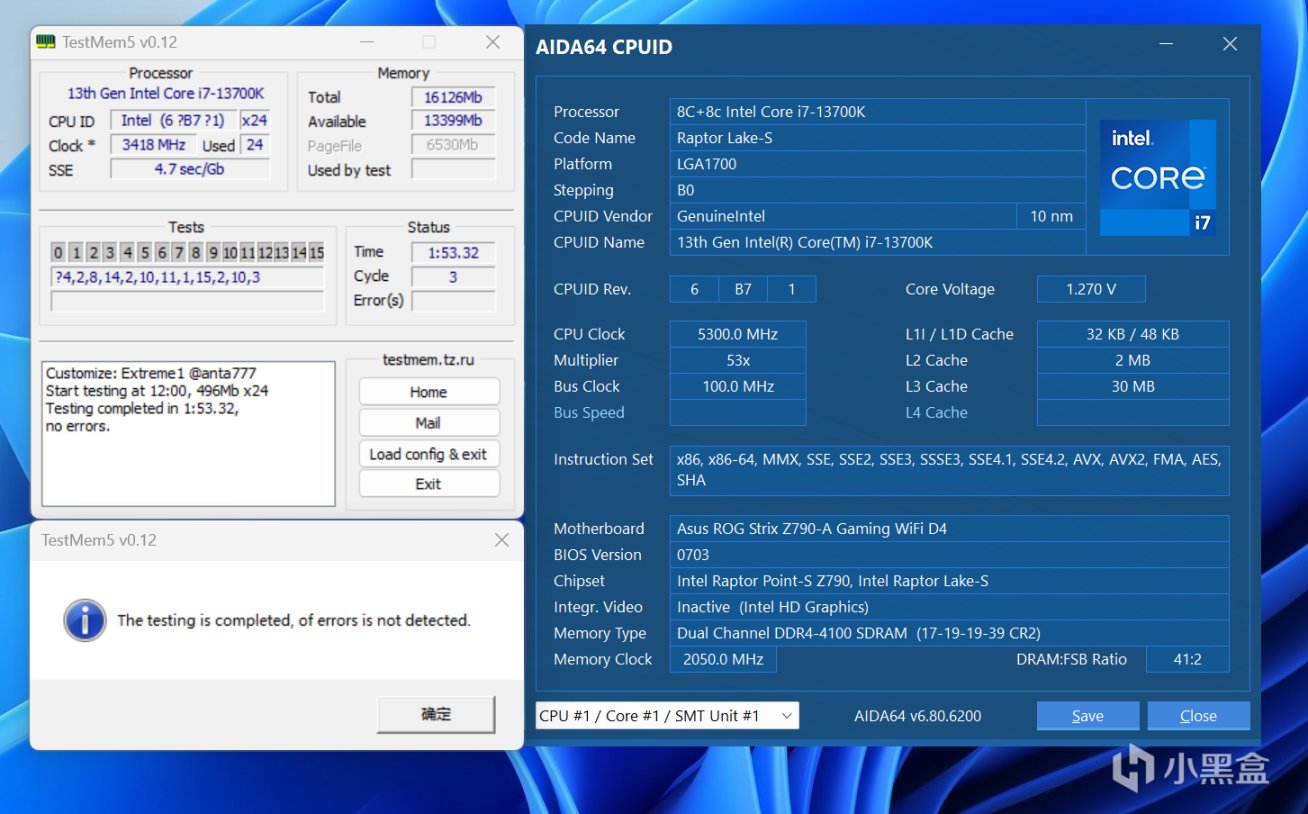Viewport: 1308px width, 814px height.
Task: Click the Home button in TestMem5
Action: [x=428, y=392]
